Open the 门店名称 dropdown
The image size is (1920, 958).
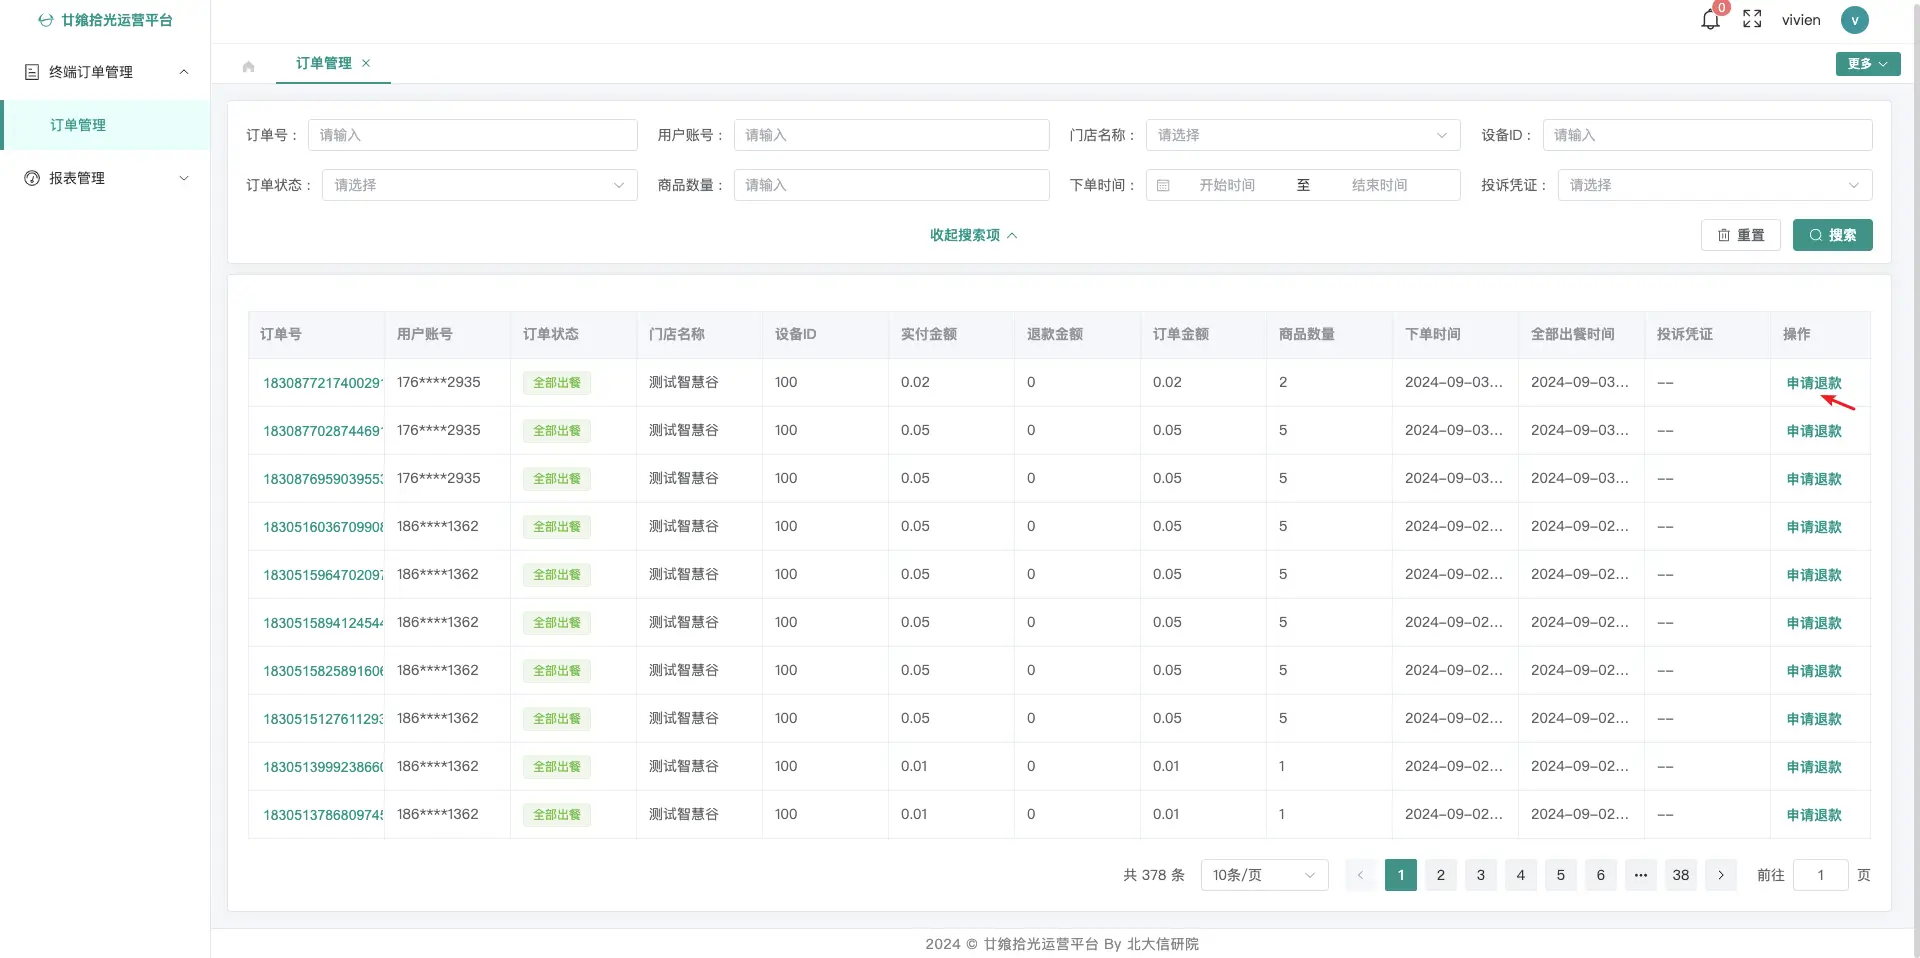(x=1303, y=135)
